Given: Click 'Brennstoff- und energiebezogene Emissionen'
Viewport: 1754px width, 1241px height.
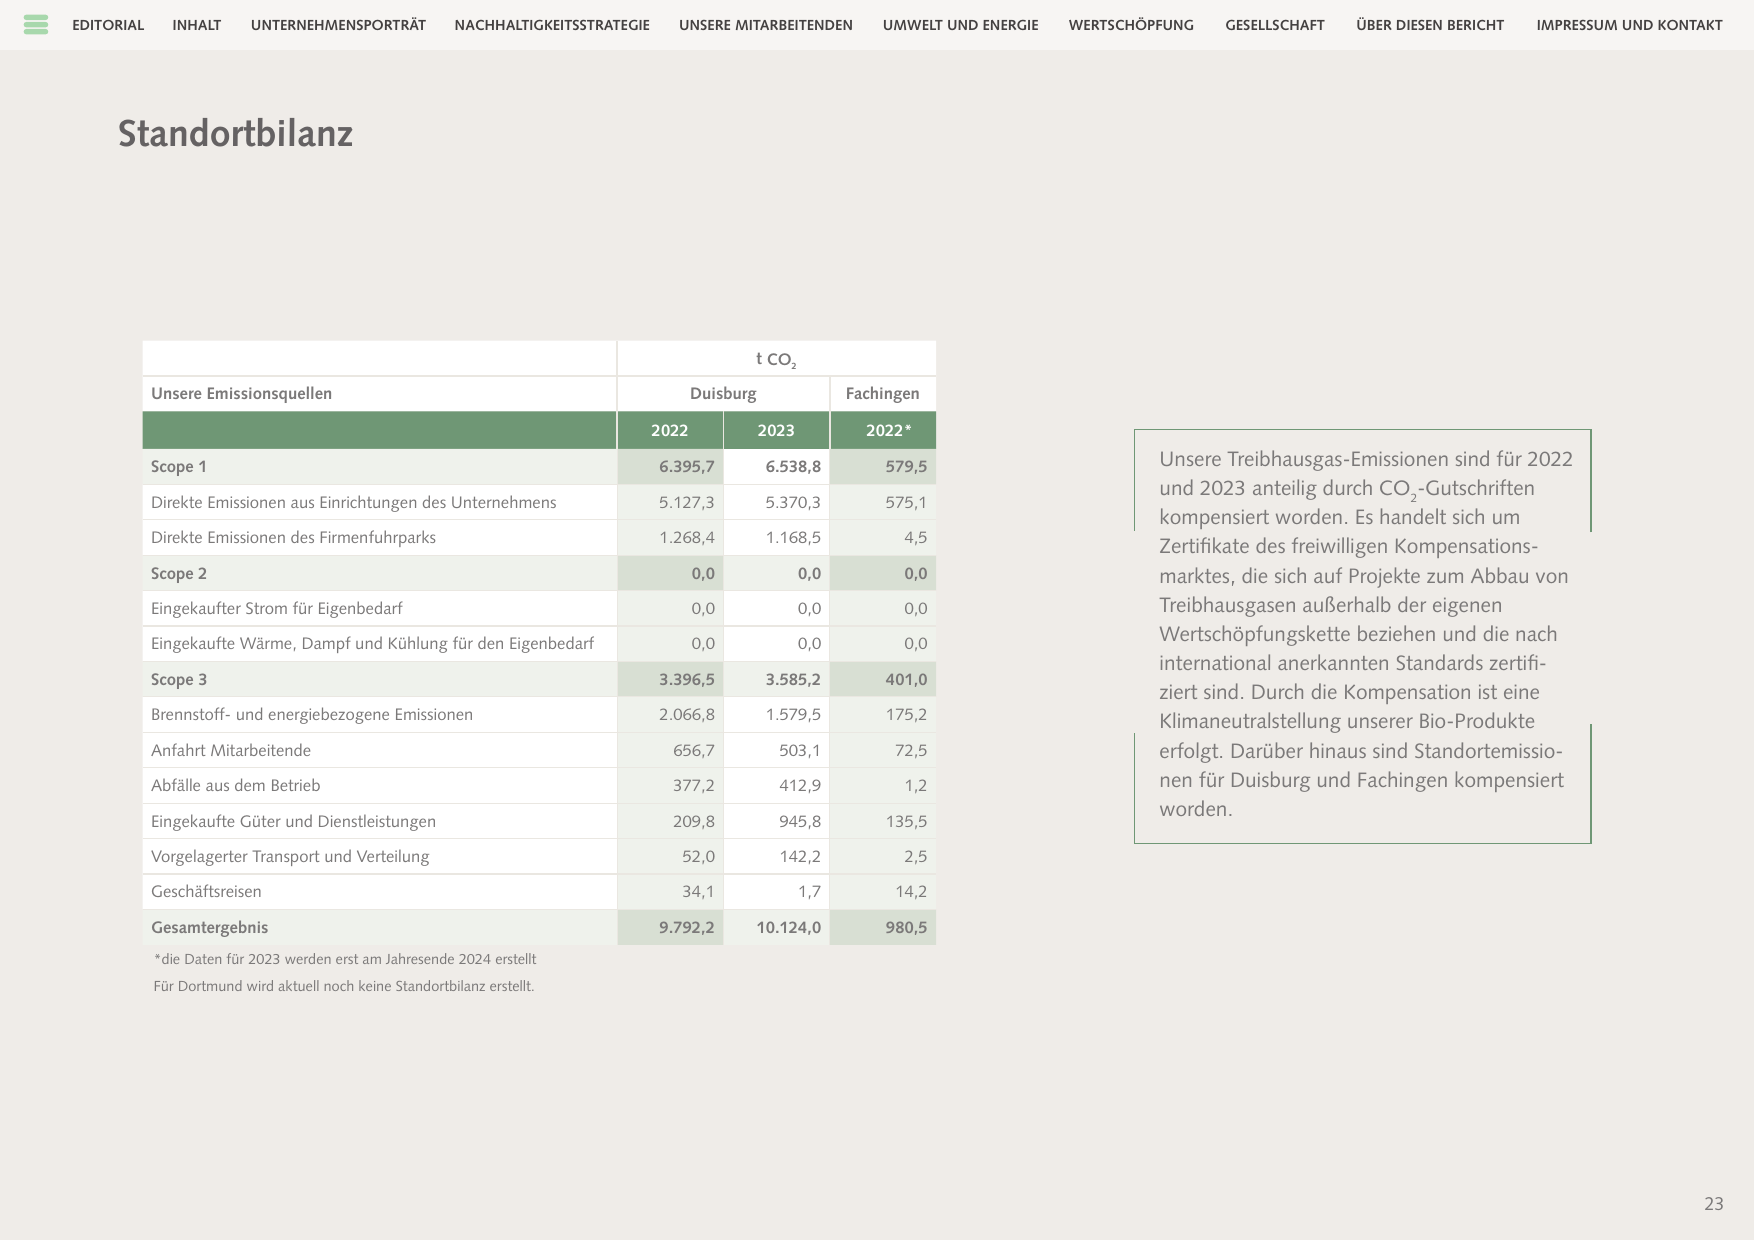Looking at the screenshot, I should click(x=312, y=715).
